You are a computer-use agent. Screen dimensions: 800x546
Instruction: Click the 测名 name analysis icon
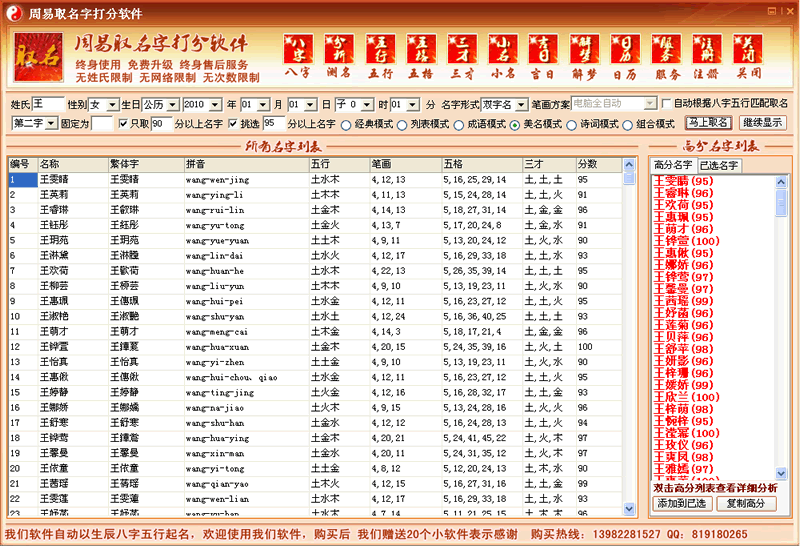coord(339,56)
